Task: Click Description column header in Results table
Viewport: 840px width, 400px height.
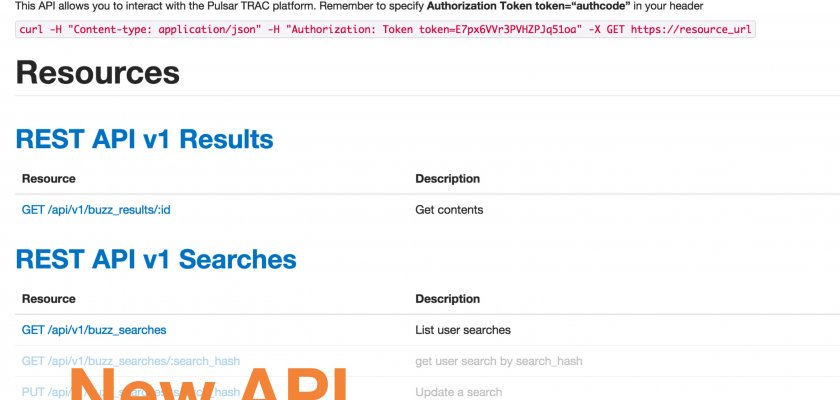Action: (447, 179)
